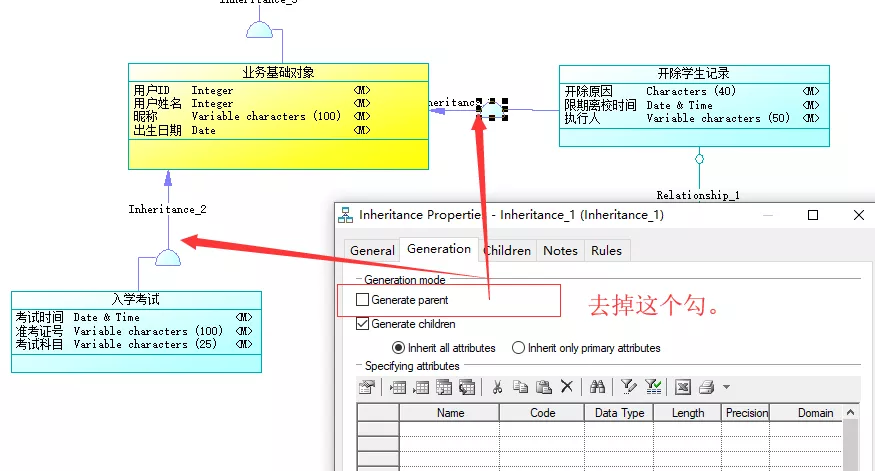
Task: Click the Add a Row icon
Action: click(421, 387)
